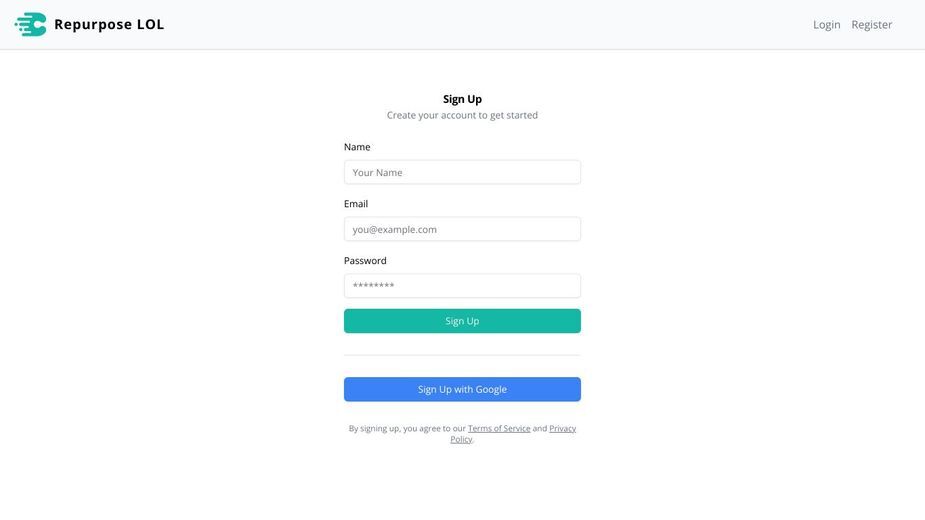
Task: Click the Name field label
Action: pyautogui.click(x=357, y=147)
